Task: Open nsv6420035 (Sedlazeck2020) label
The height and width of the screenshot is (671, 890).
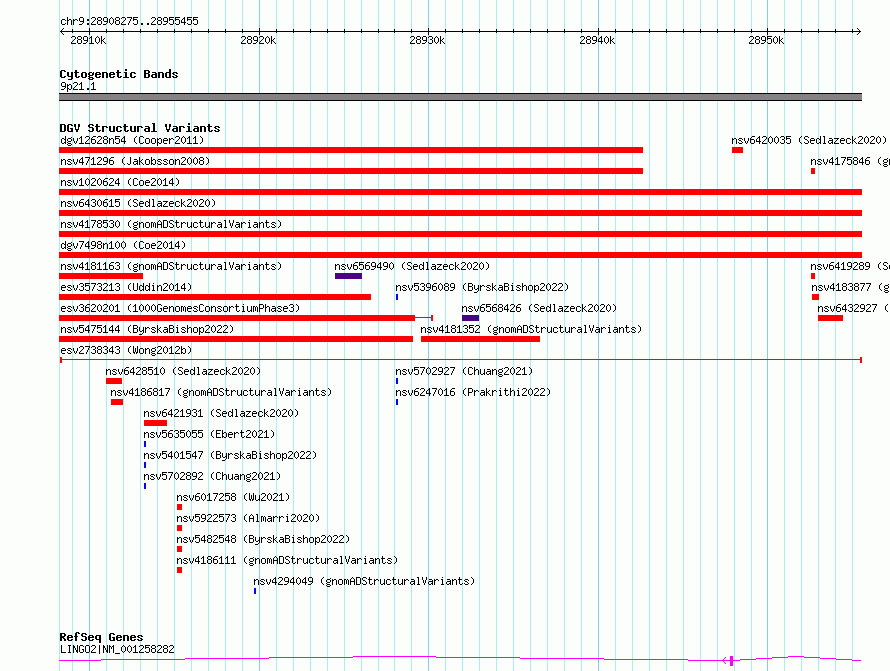Action: point(809,140)
